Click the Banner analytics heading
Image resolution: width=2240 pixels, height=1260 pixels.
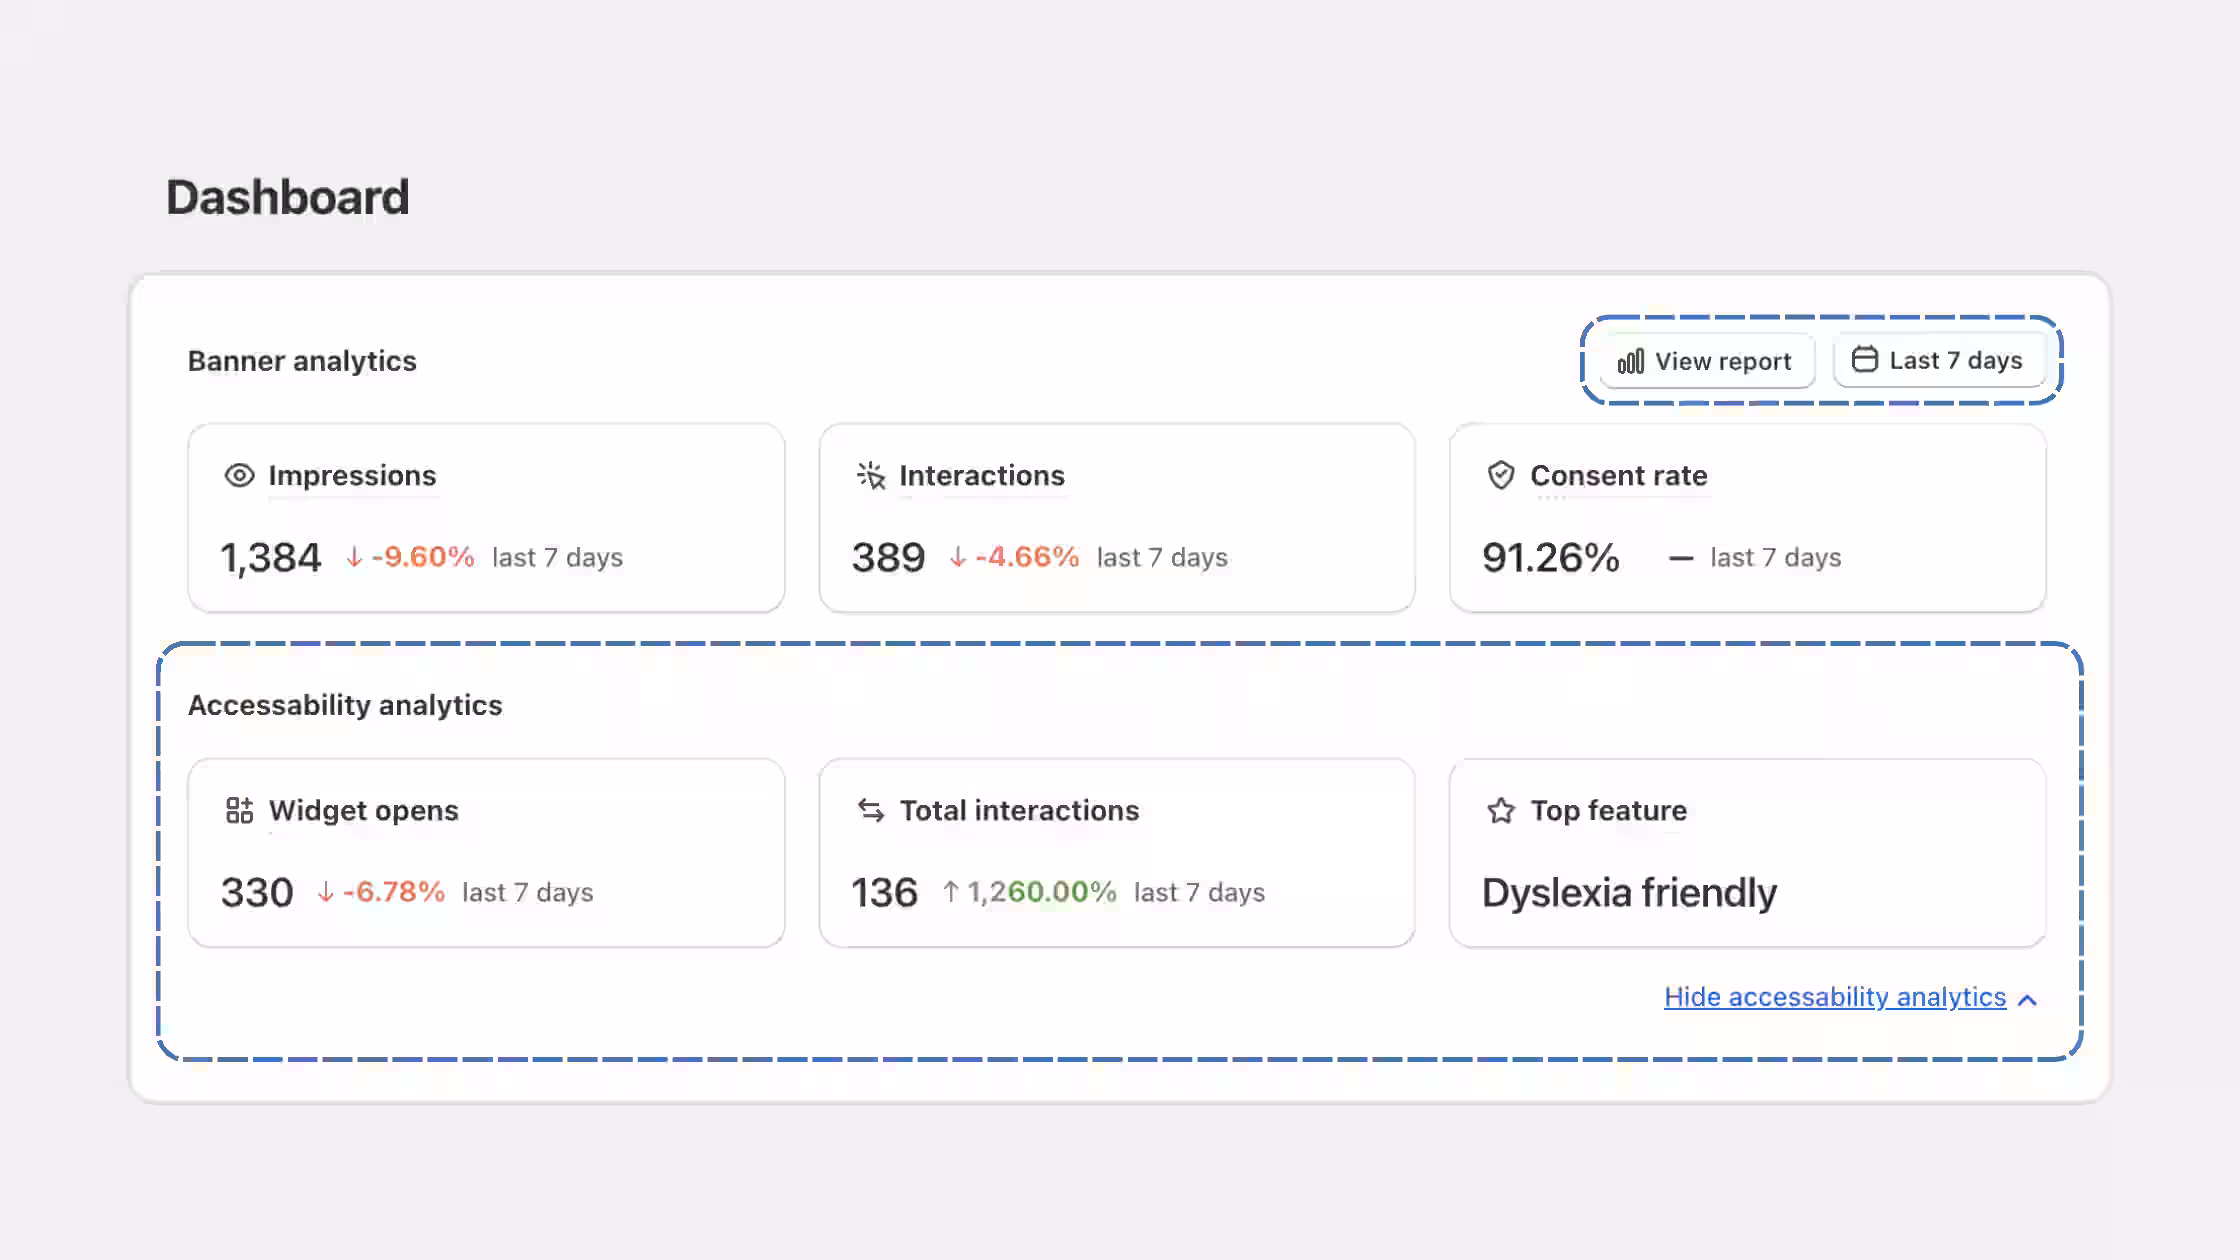(302, 361)
